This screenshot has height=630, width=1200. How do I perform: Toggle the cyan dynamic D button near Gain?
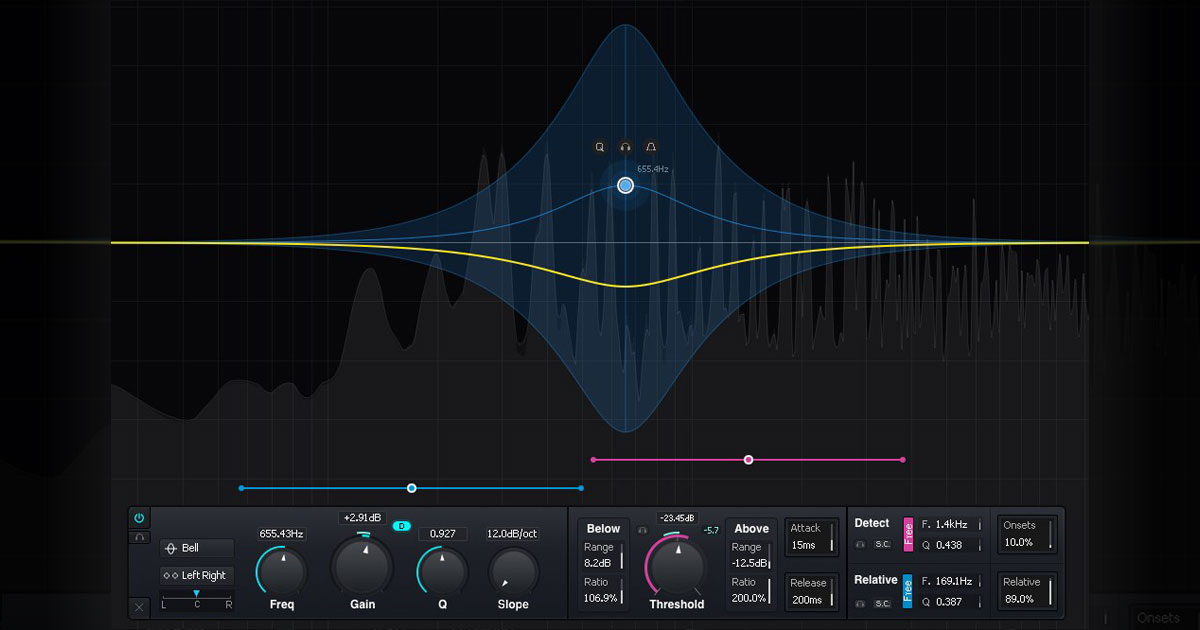(402, 526)
